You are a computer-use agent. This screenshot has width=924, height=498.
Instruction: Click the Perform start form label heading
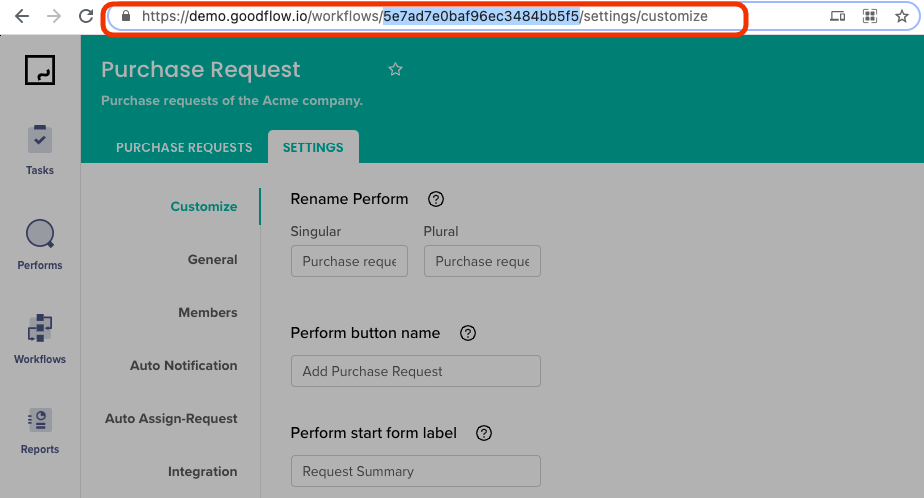point(374,433)
